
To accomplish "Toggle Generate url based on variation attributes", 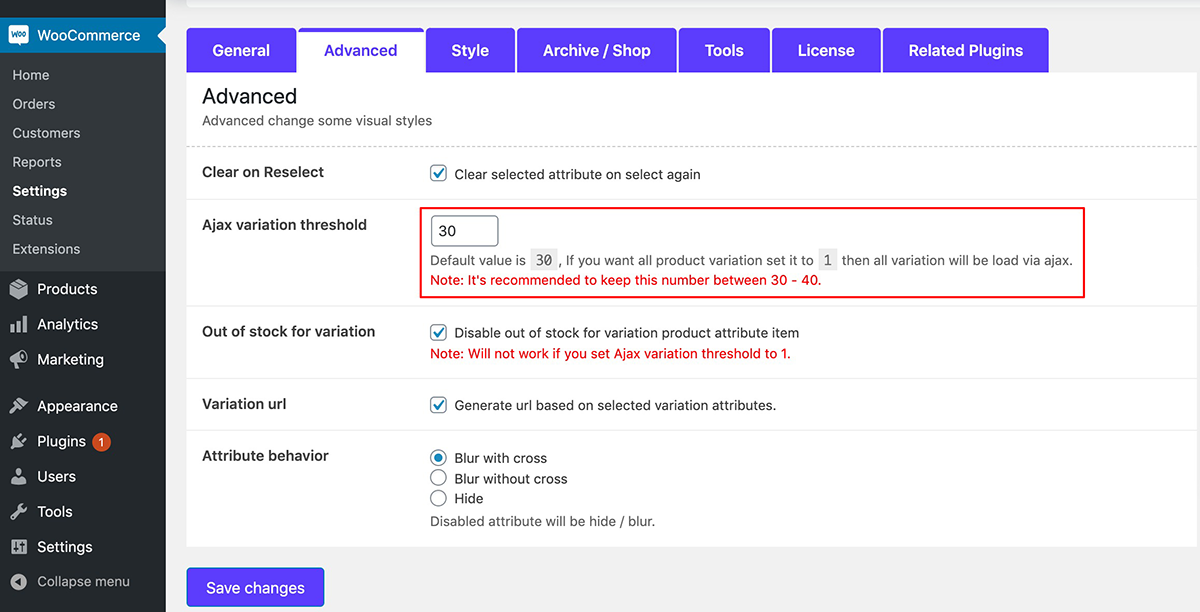I will click(x=438, y=405).
